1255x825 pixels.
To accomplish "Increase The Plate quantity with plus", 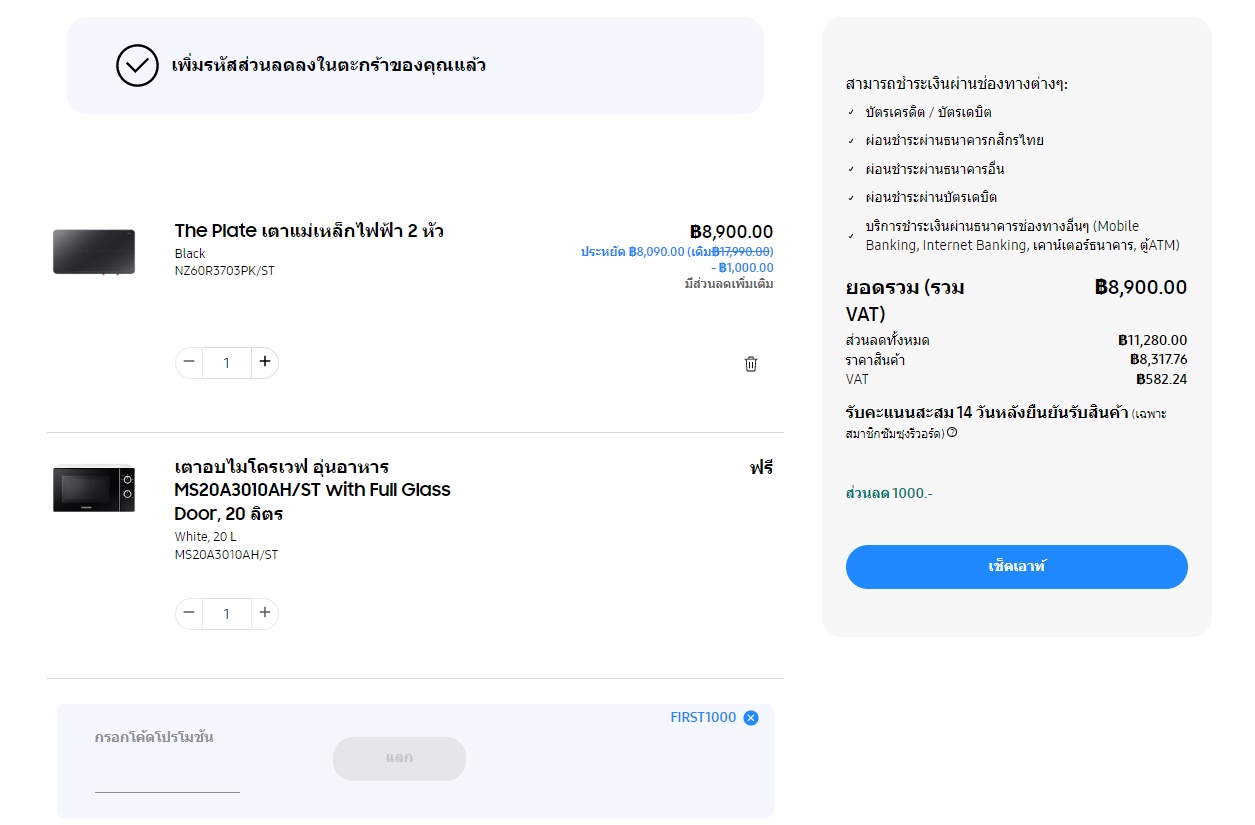I will click(x=264, y=362).
